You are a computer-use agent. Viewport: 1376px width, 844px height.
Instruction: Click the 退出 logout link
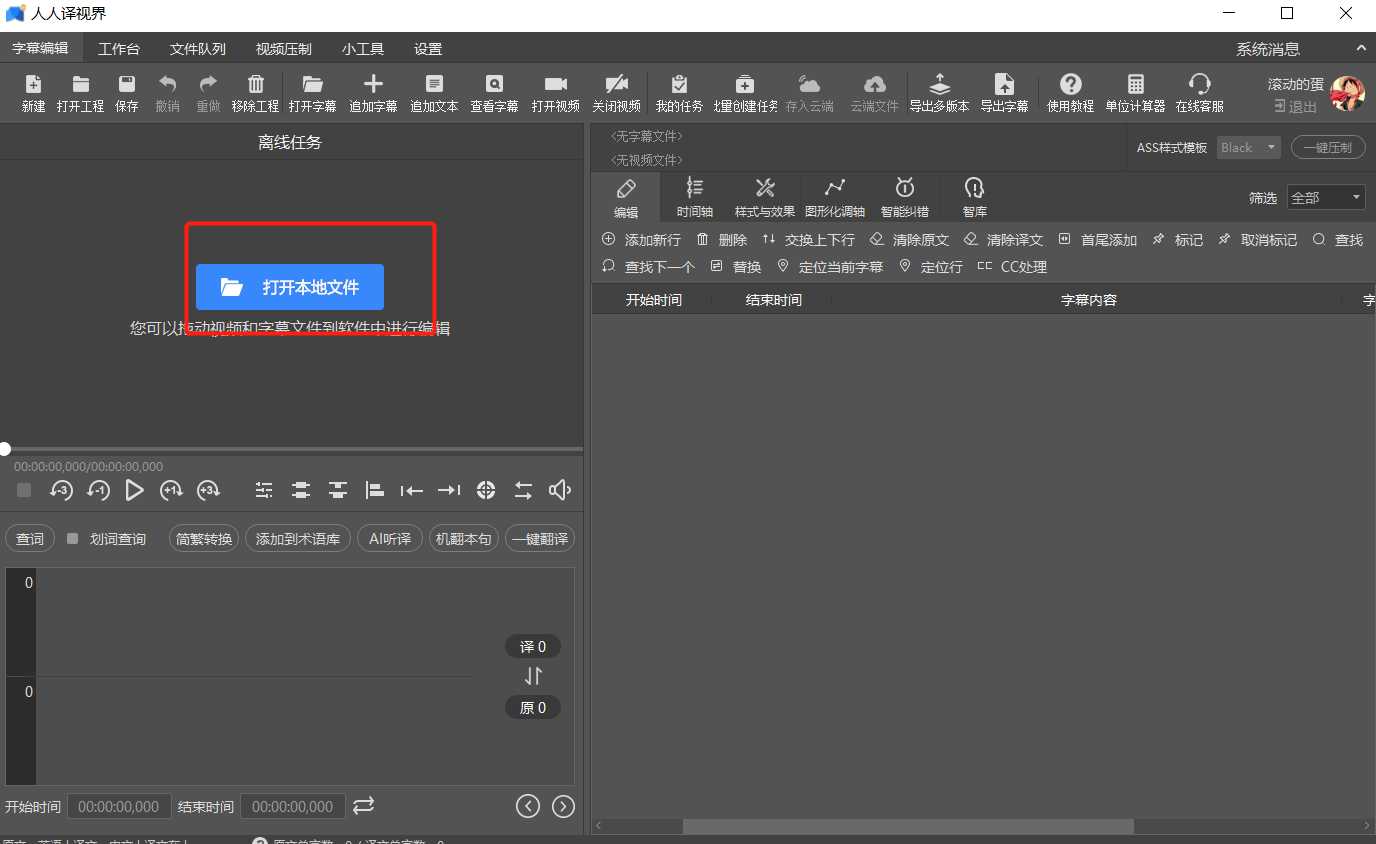tap(1296, 107)
